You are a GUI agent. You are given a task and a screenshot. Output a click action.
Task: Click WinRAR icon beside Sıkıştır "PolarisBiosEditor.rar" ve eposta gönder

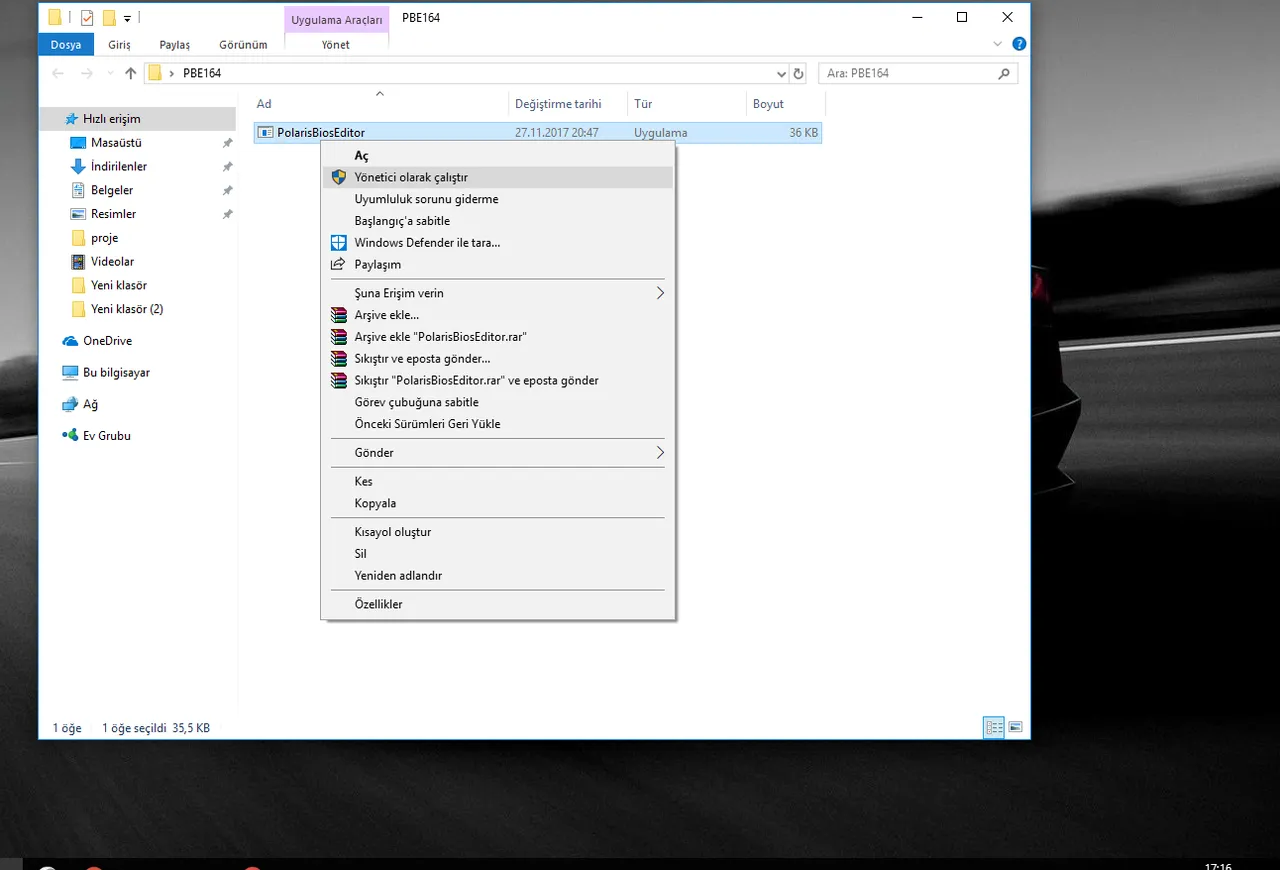click(338, 381)
